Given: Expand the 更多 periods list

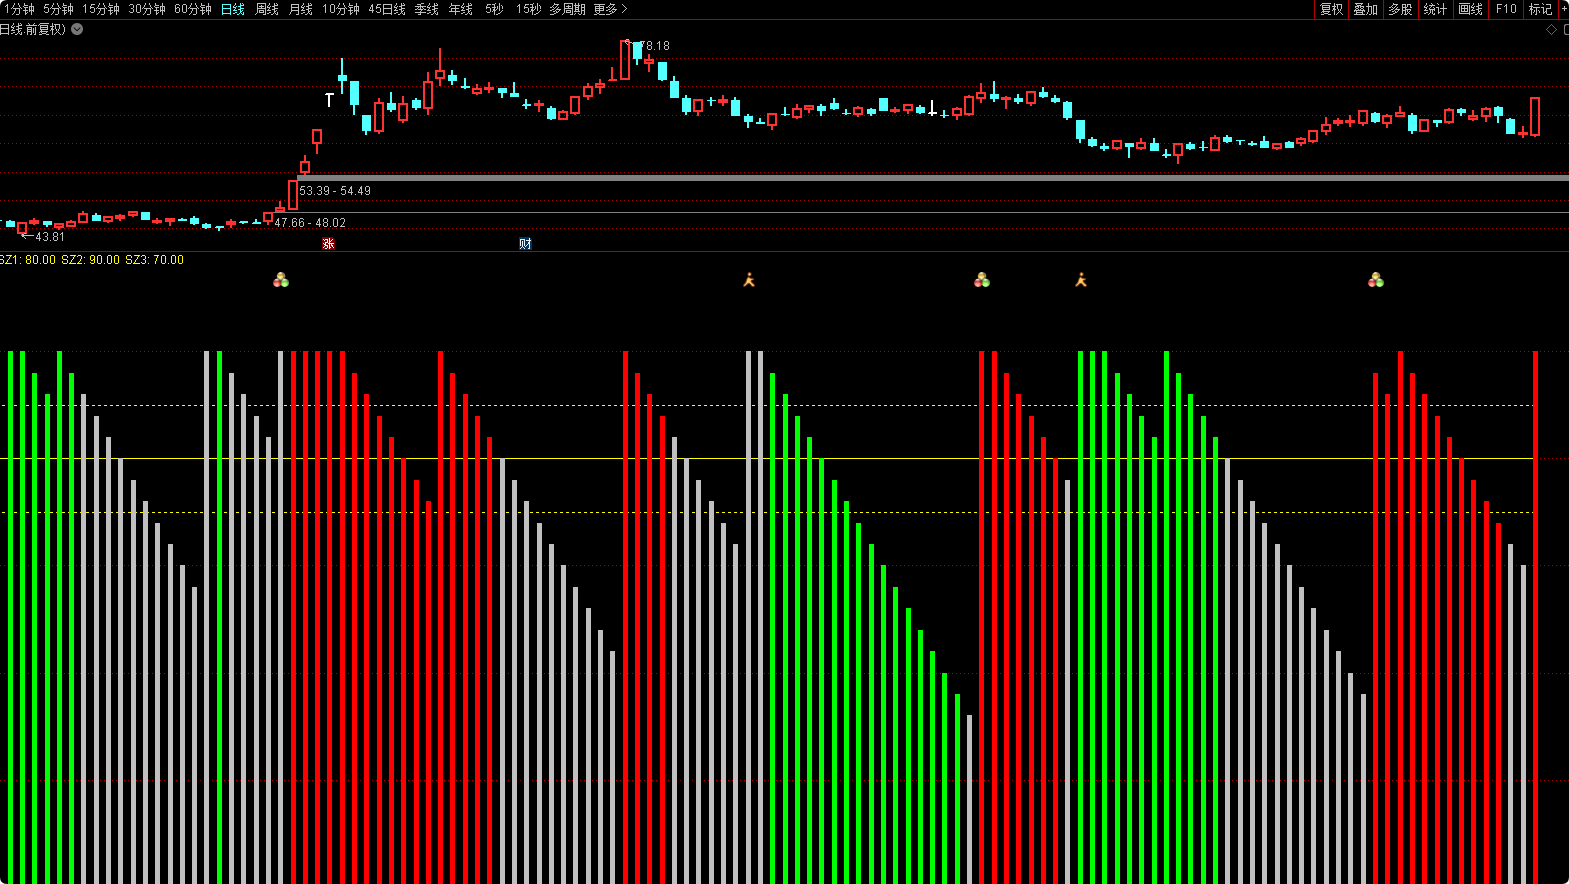Looking at the screenshot, I should tap(611, 9).
